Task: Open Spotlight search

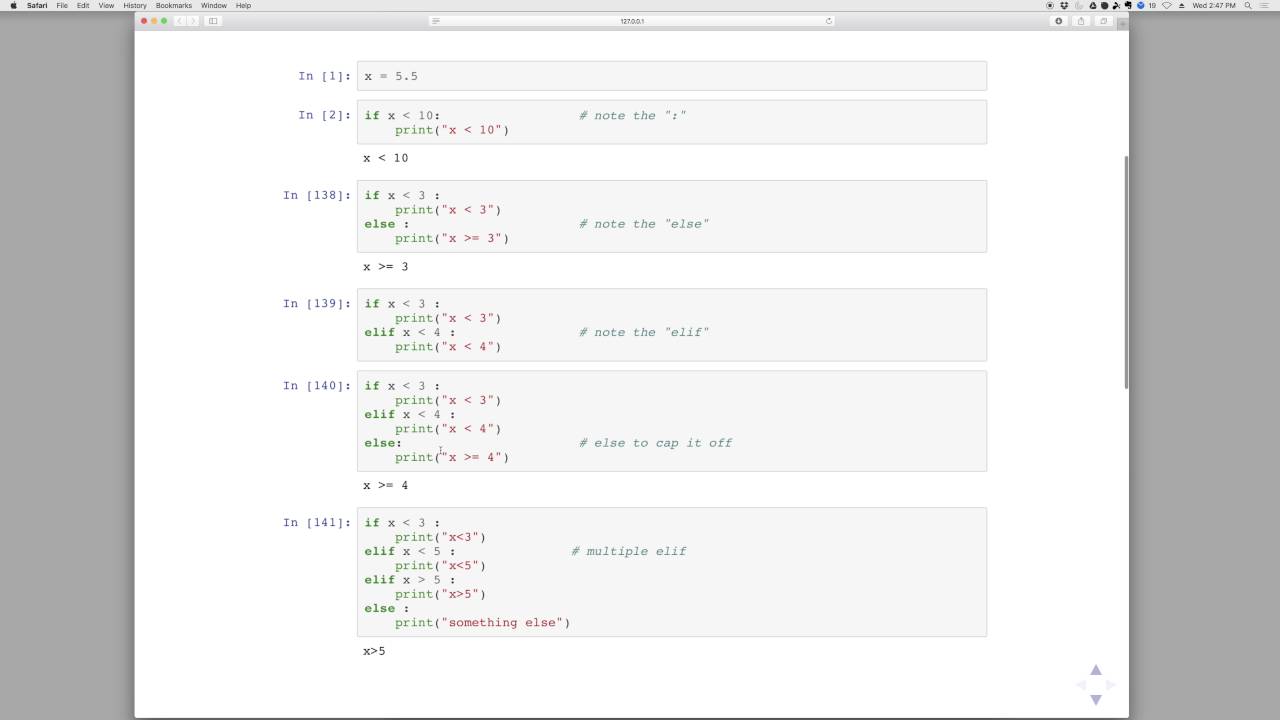Action: tap(1248, 5)
